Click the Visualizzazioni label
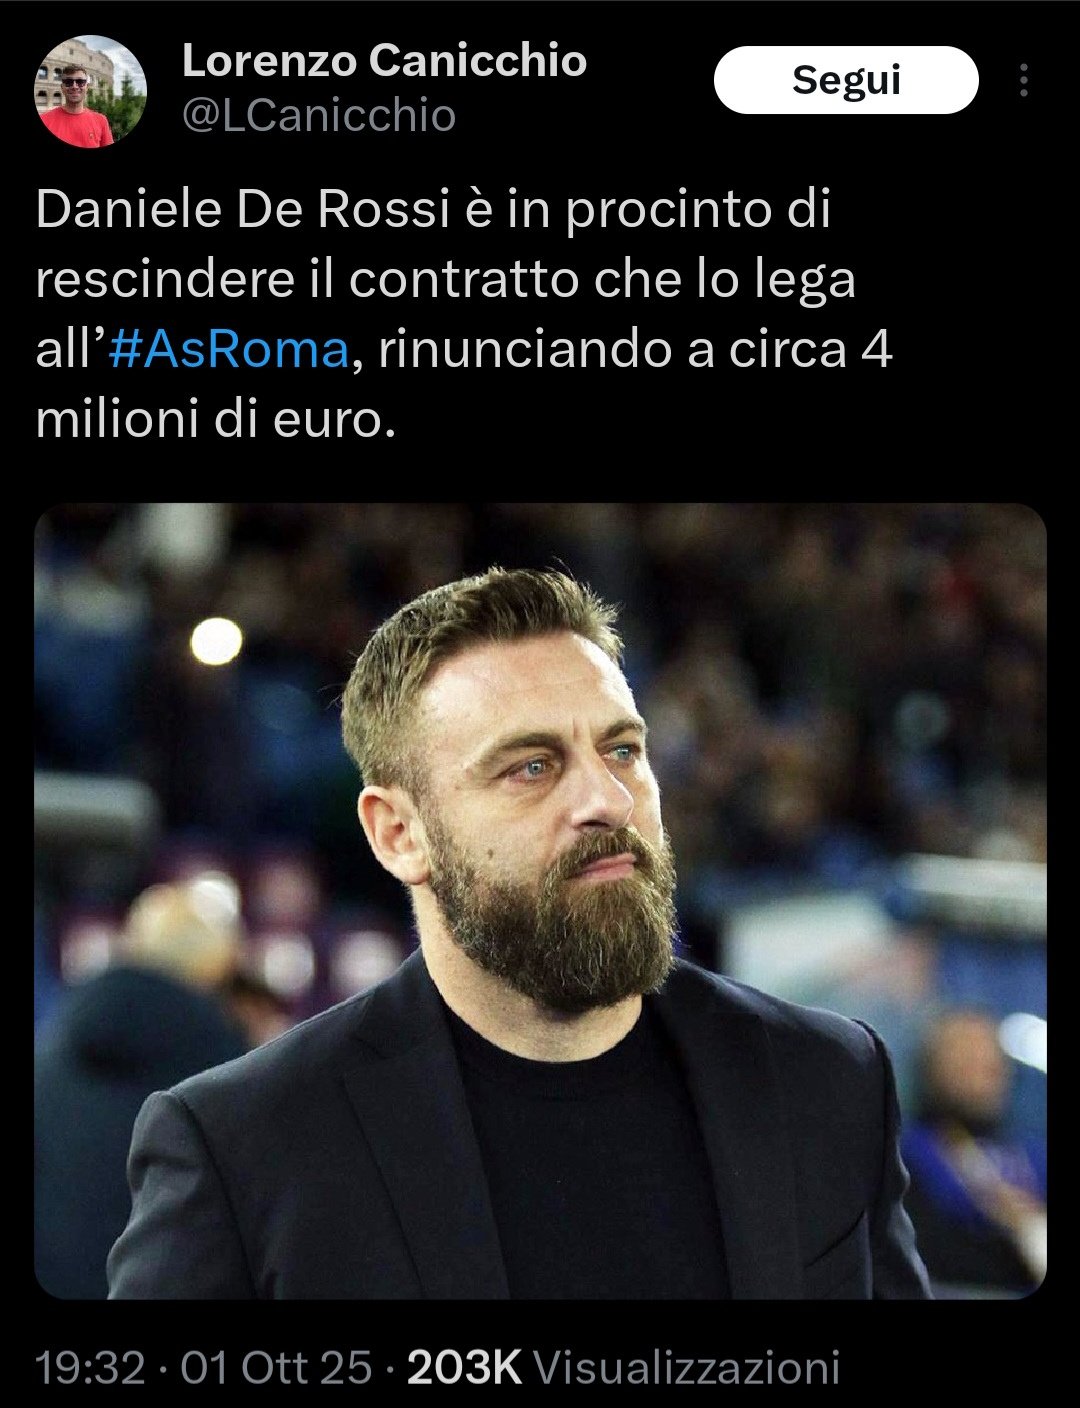 pyautogui.click(x=686, y=1367)
